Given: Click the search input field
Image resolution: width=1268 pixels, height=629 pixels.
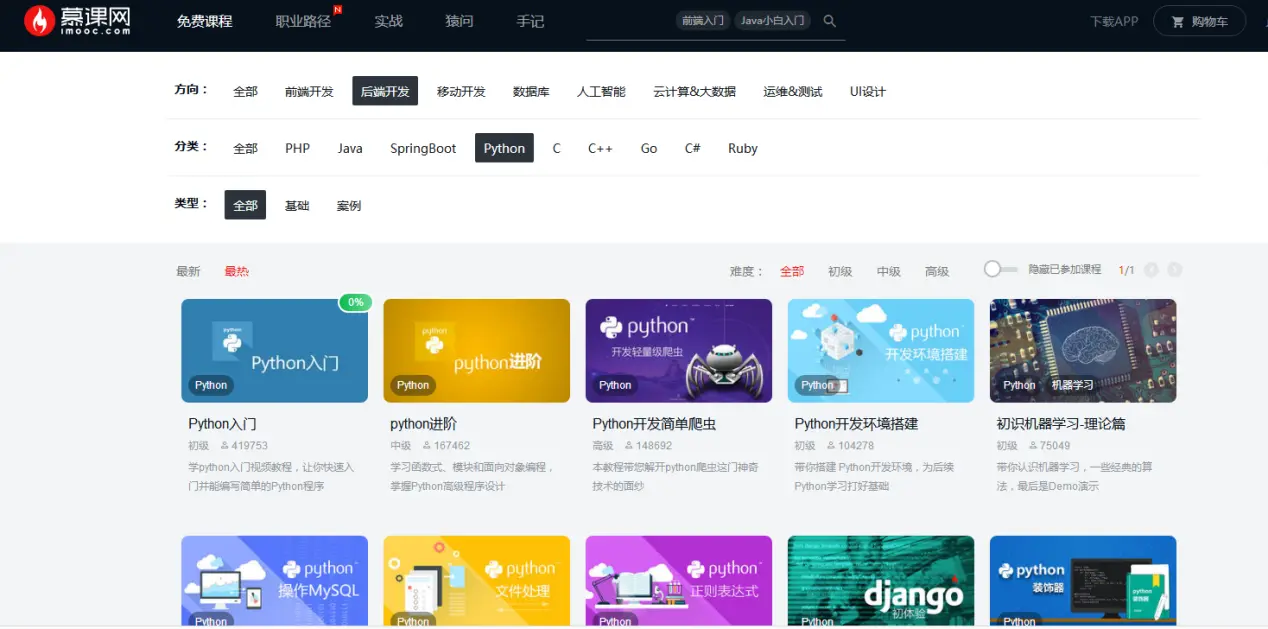Looking at the screenshot, I should 715,21.
